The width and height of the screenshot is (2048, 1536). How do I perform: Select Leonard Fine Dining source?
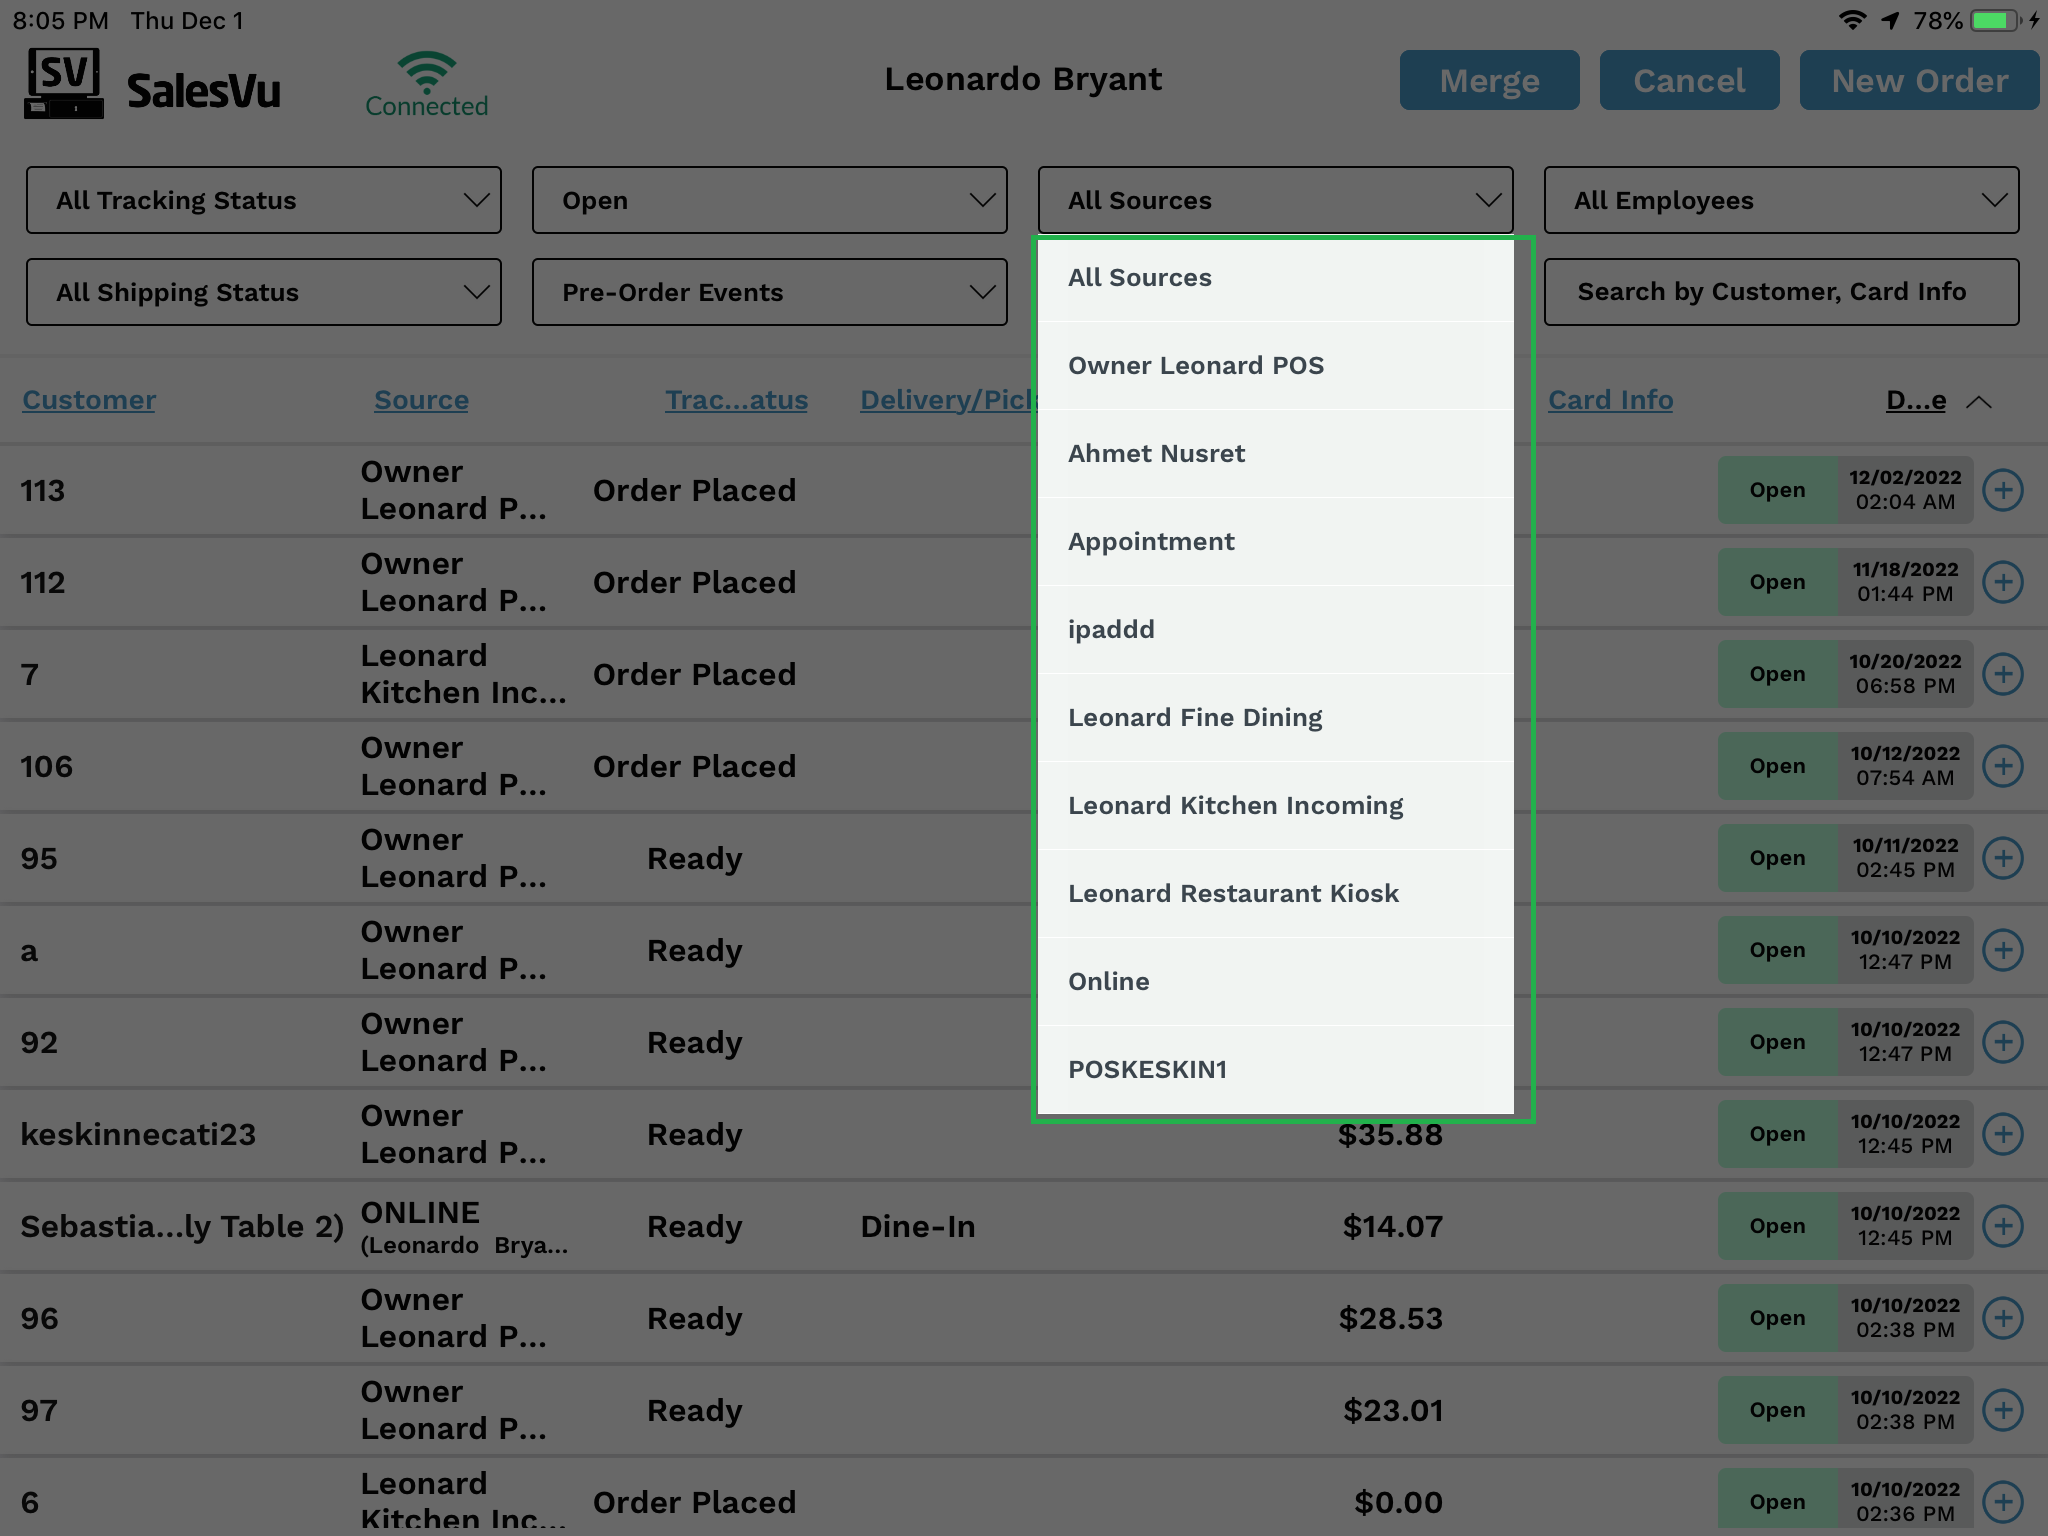[x=1195, y=718]
